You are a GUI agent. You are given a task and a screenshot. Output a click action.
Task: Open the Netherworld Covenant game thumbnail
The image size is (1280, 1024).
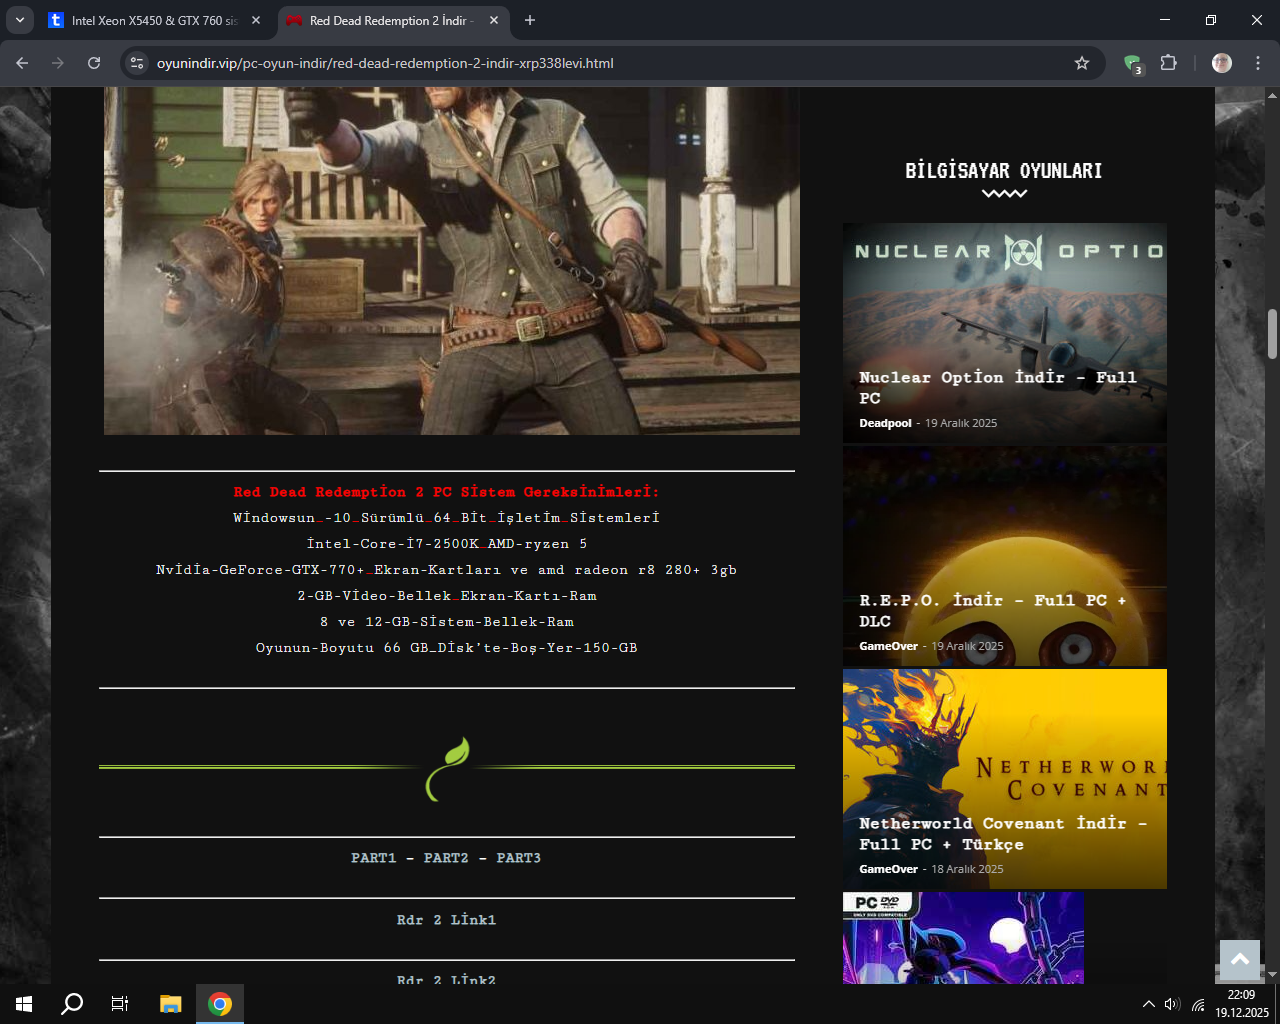(1005, 779)
